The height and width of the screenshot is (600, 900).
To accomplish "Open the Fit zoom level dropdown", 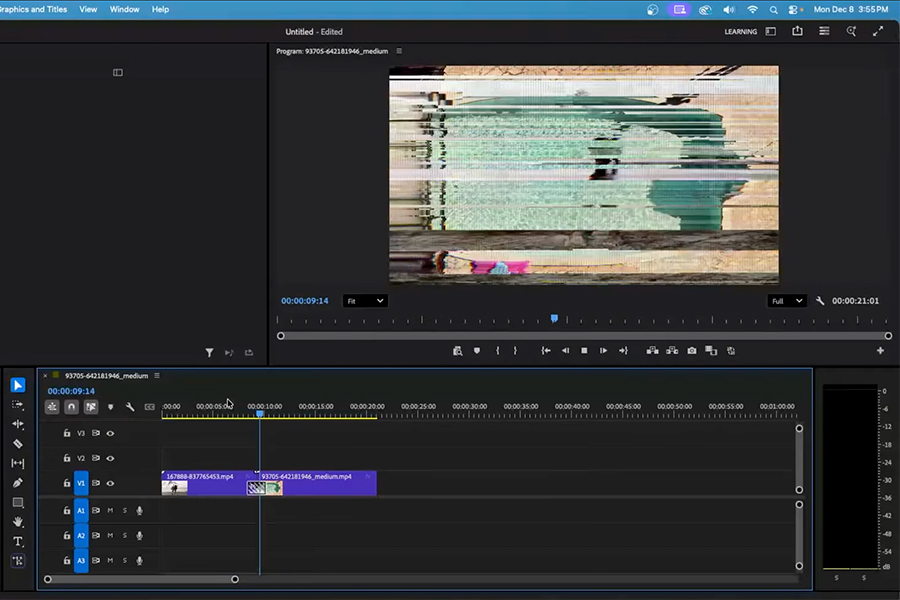I will [365, 300].
